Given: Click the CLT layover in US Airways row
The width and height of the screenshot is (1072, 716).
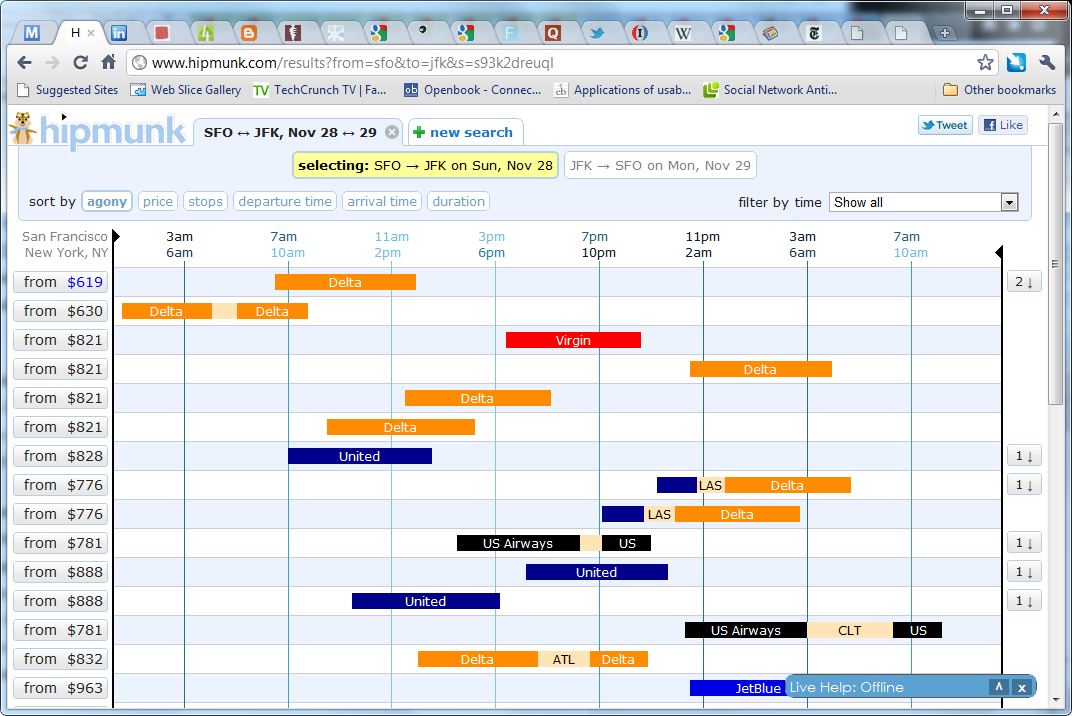Looking at the screenshot, I should (850, 631).
